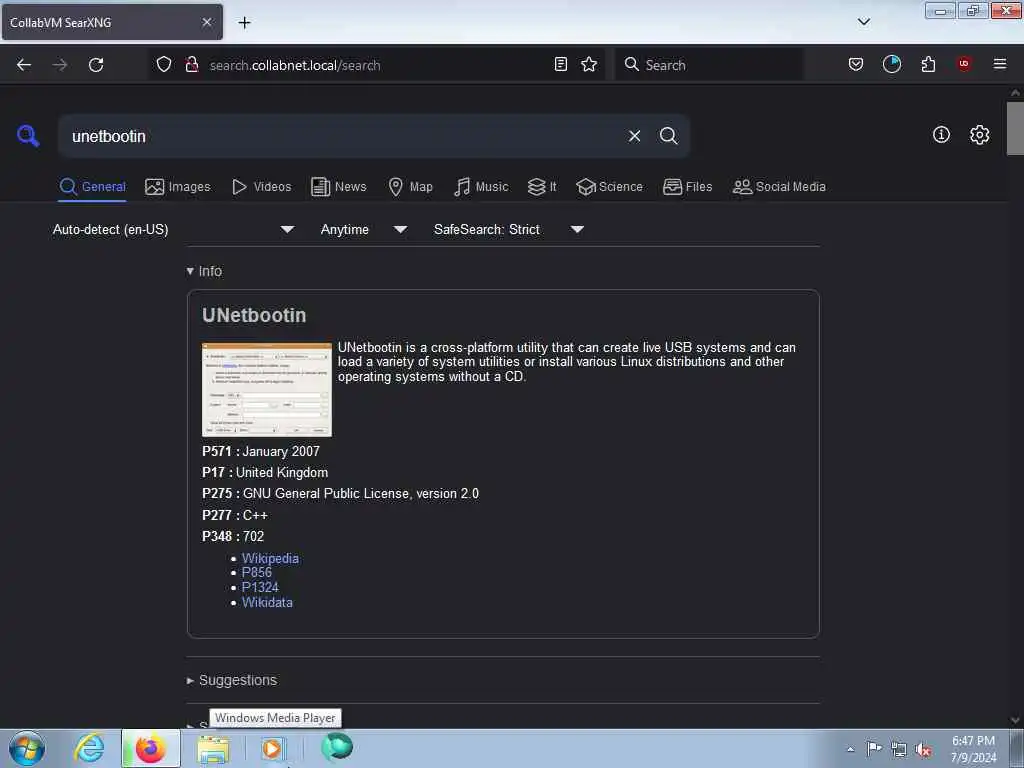This screenshot has height=768, width=1024.
Task: Click the address bar URL
Action: tap(295, 65)
